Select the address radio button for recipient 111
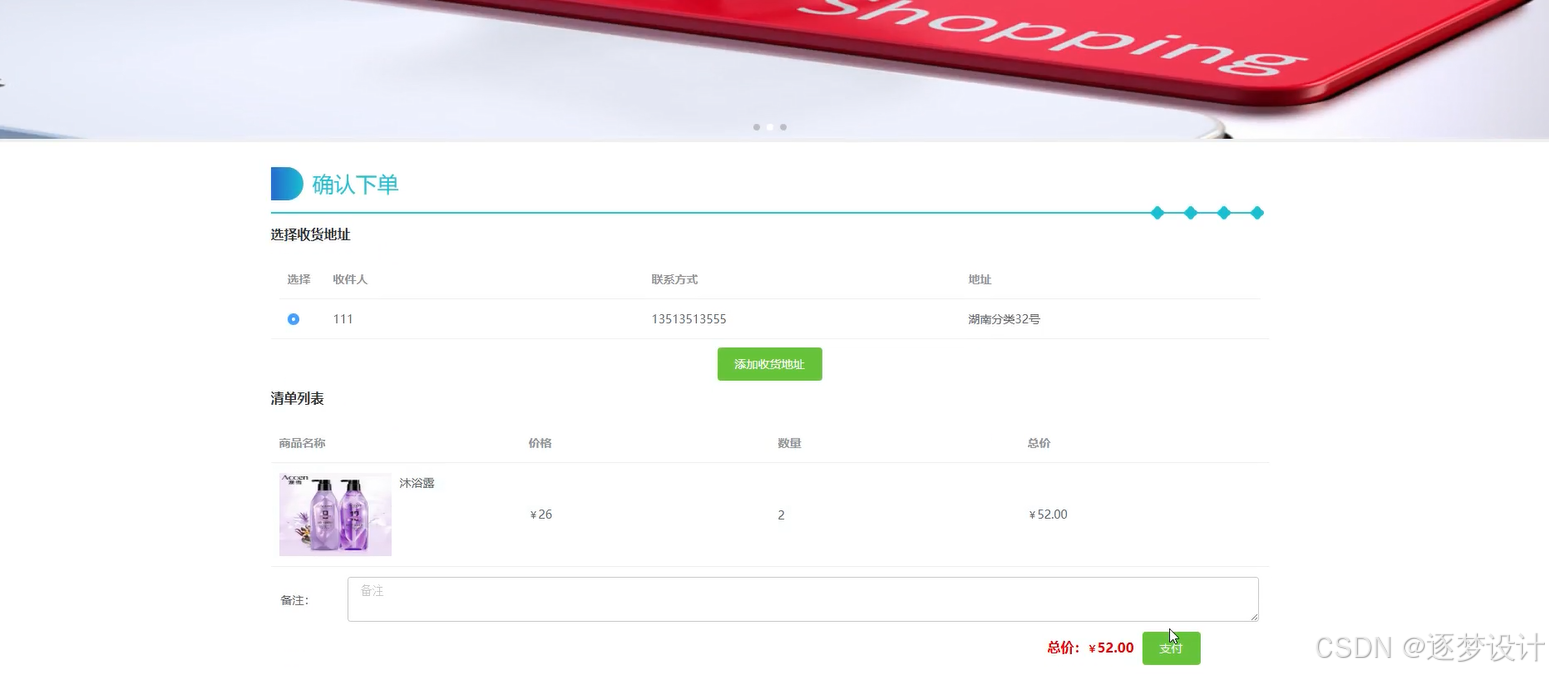The height and width of the screenshot is (674, 1549). pyautogui.click(x=293, y=319)
